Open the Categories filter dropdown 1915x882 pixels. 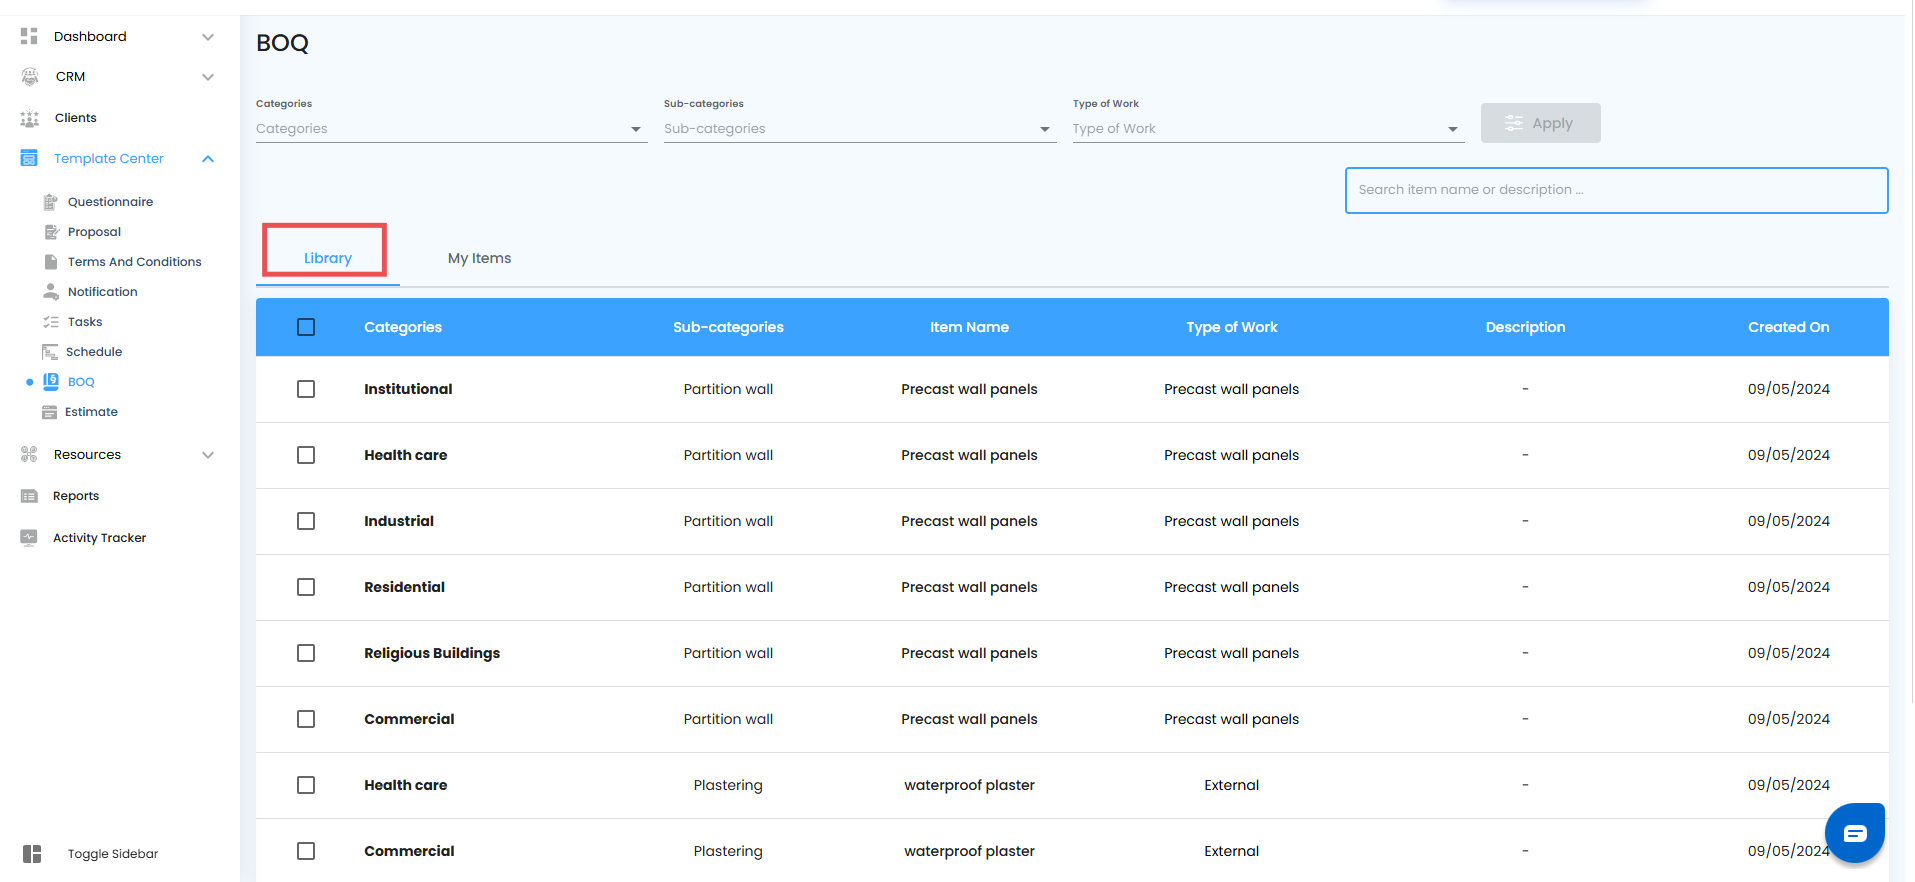coord(452,129)
